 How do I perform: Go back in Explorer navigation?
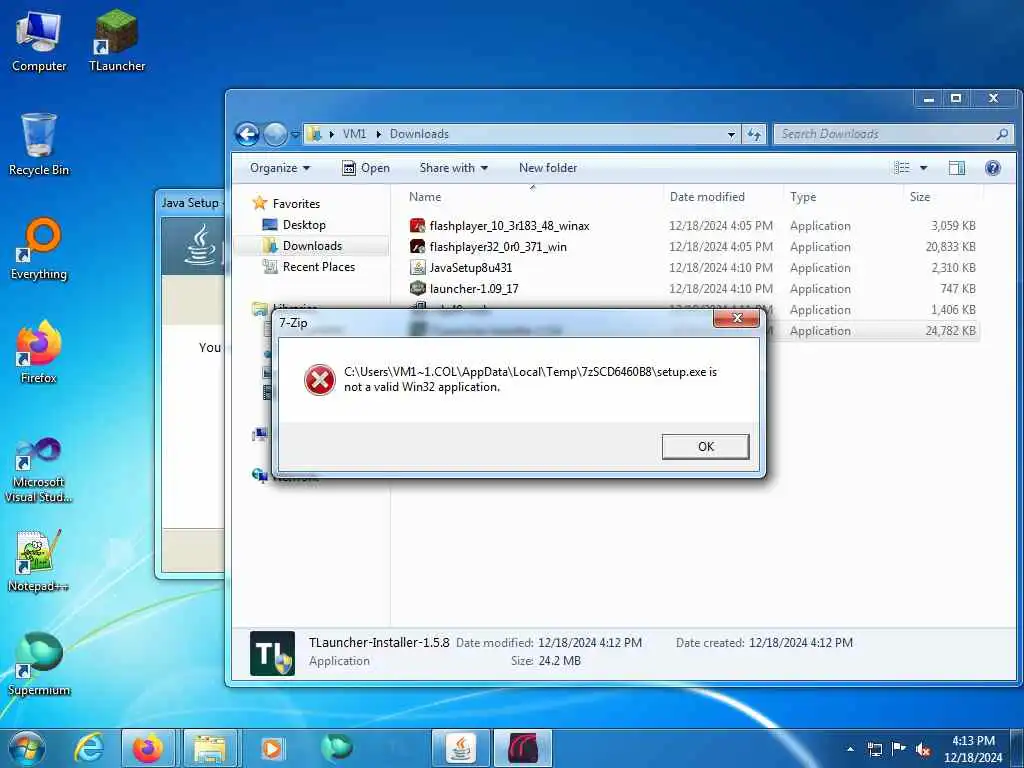tap(248, 135)
